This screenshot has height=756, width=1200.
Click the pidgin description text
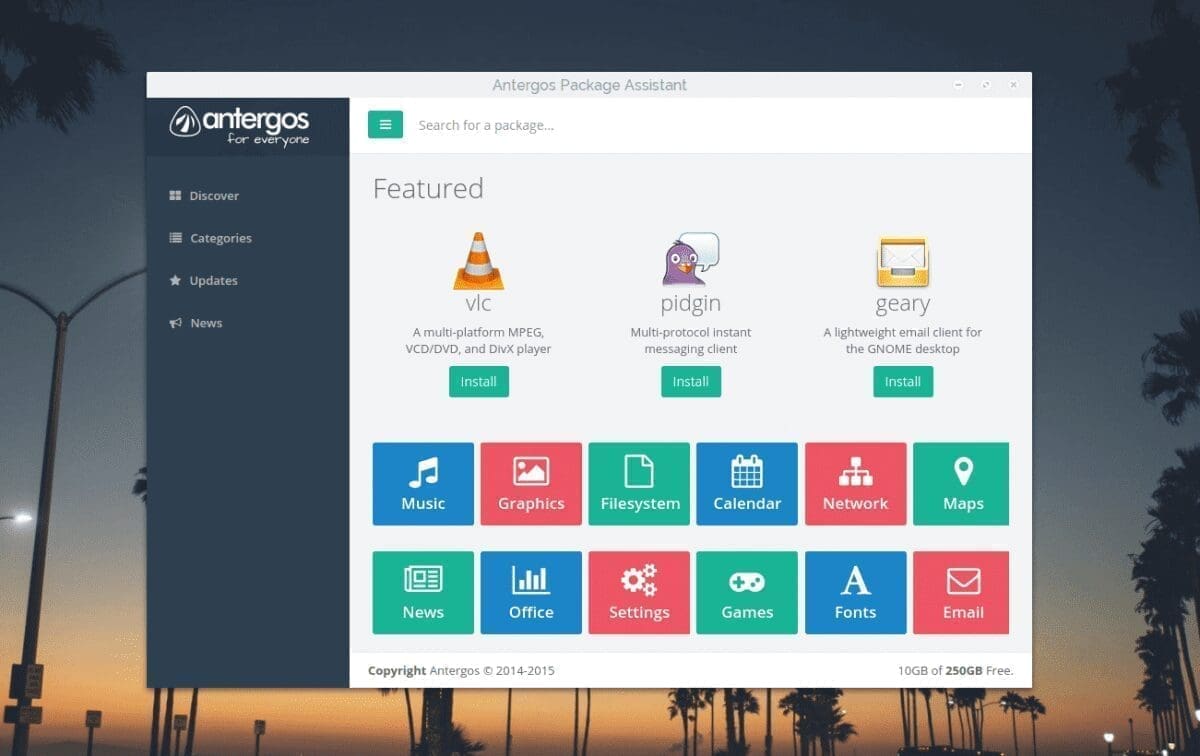691,341
